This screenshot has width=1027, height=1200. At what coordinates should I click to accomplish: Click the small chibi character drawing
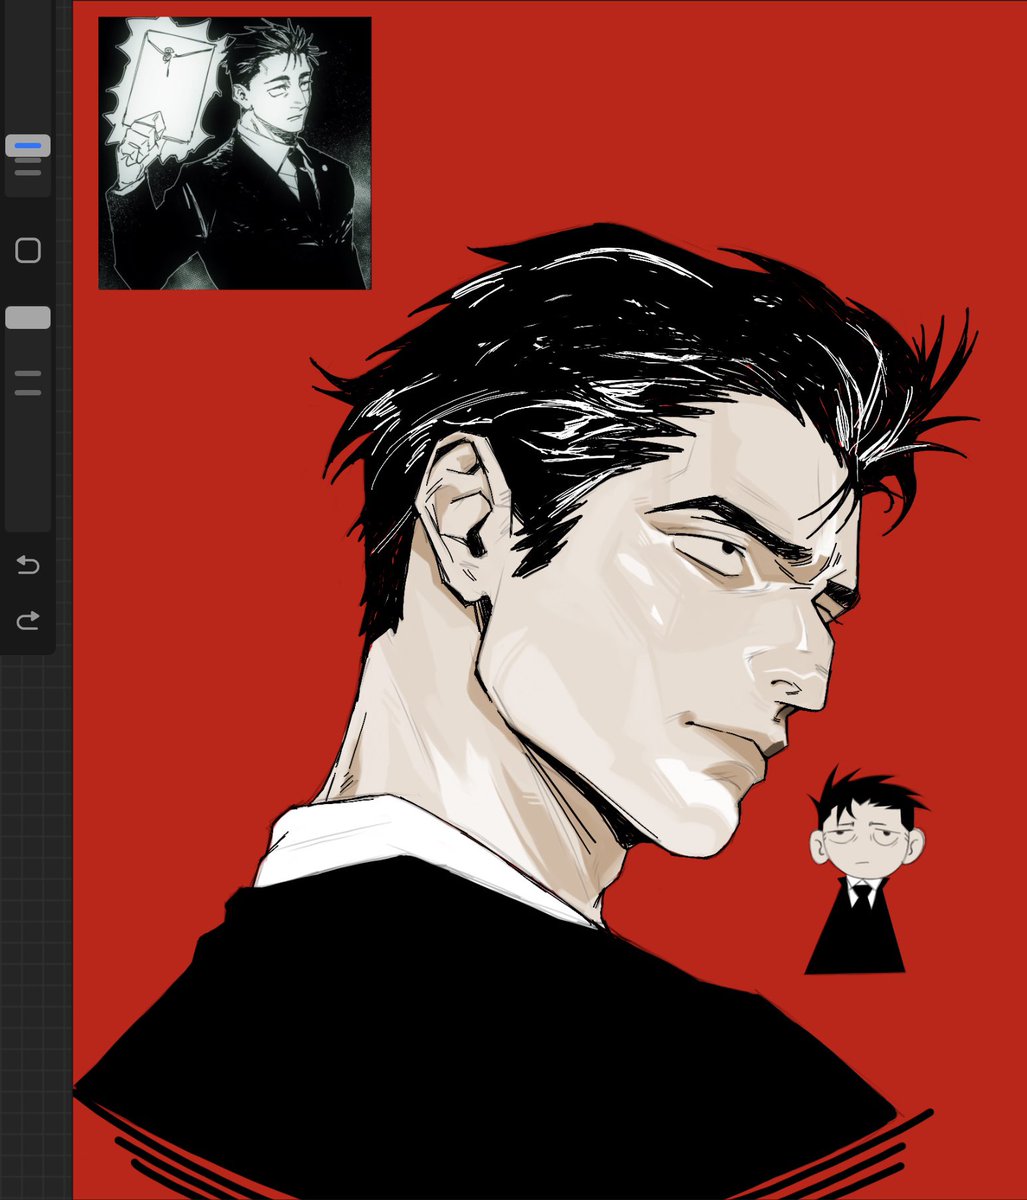click(865, 870)
